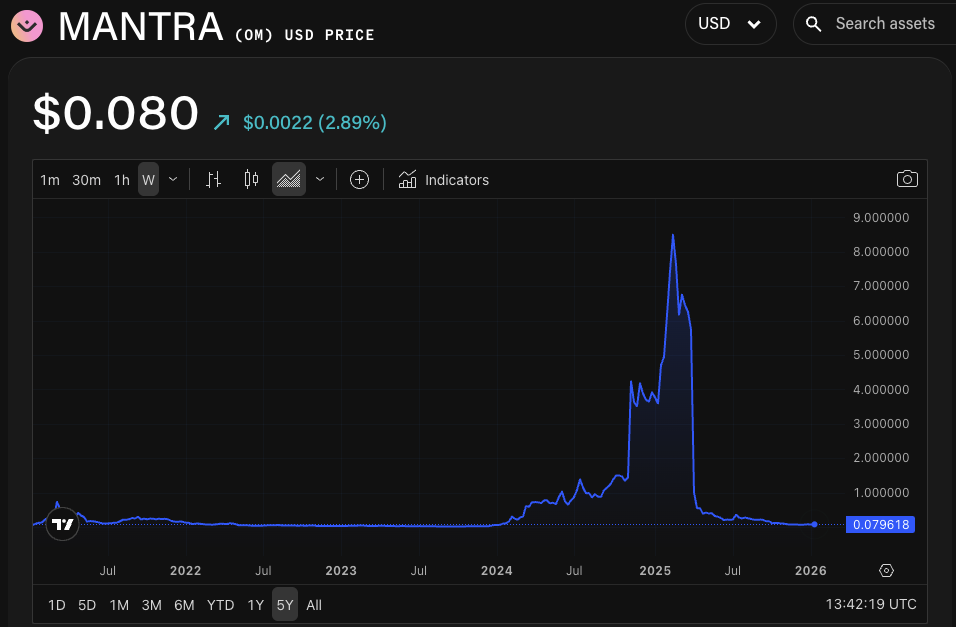The width and height of the screenshot is (956, 627).
Task: Click the search magnifier in Search assets
Action: 812,22
